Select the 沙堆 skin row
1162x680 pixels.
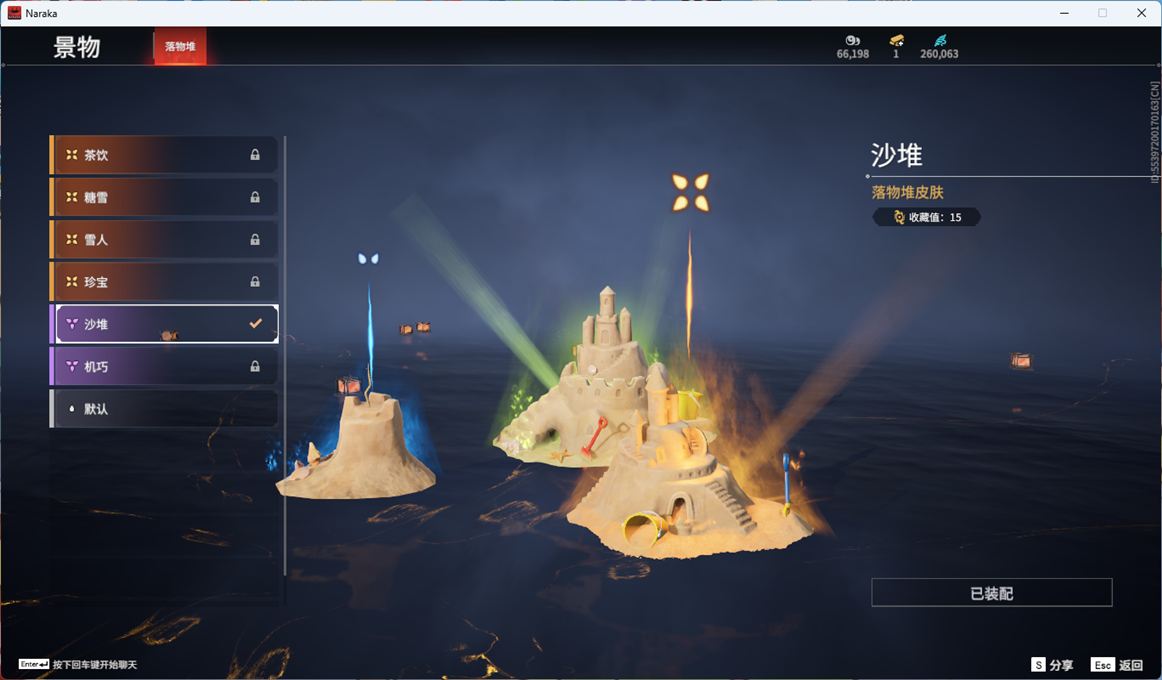click(x=164, y=324)
